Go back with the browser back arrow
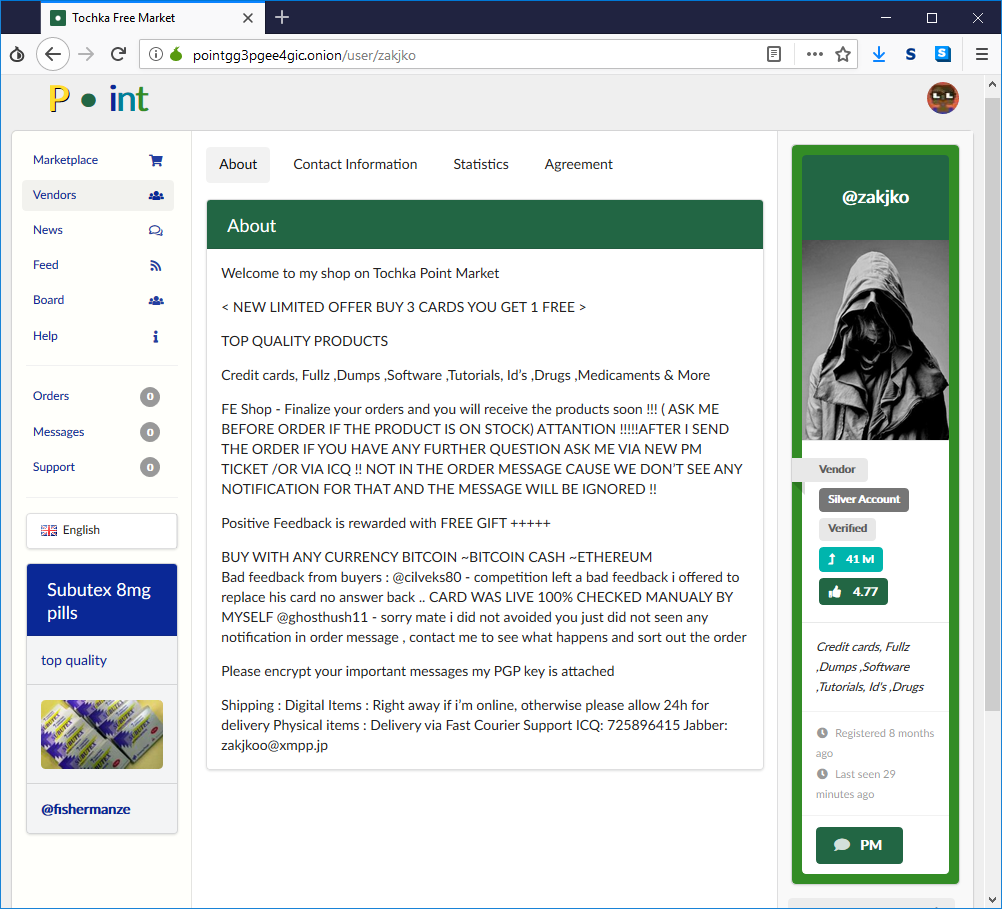1002x909 pixels. click(53, 54)
